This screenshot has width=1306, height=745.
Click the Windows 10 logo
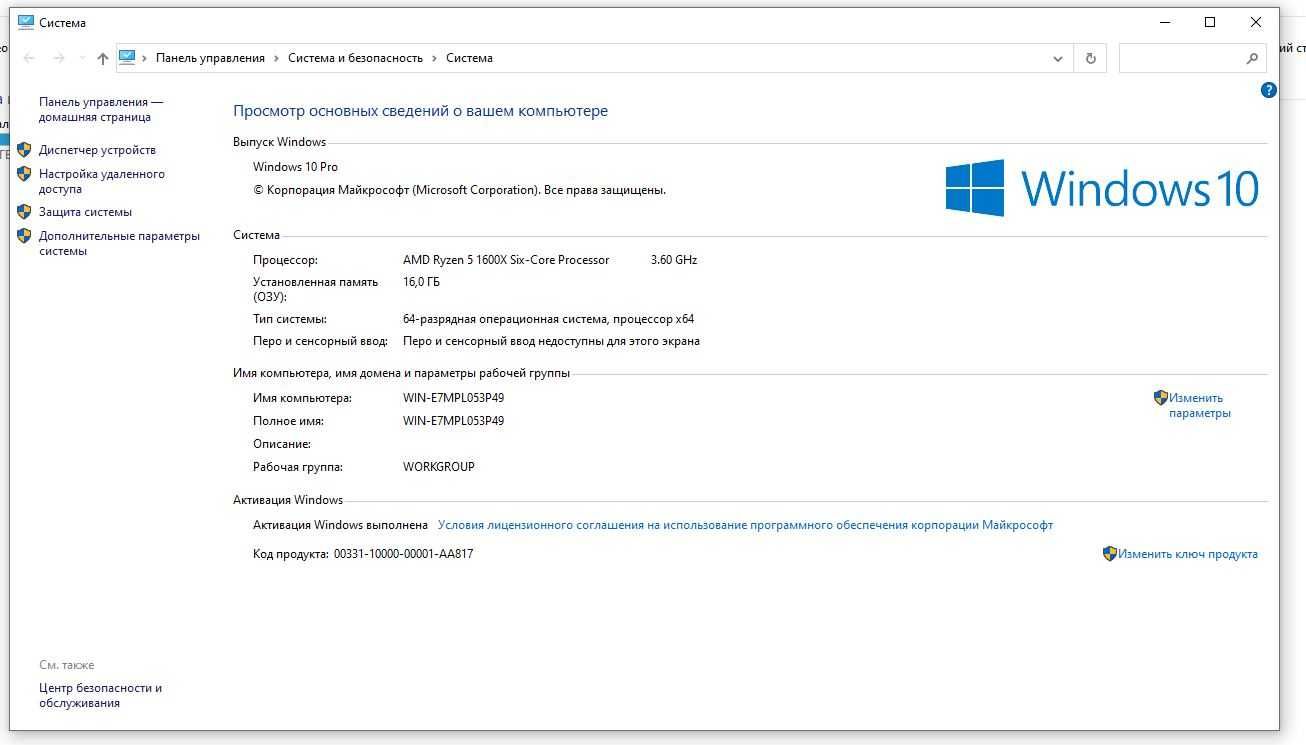click(x=1102, y=187)
